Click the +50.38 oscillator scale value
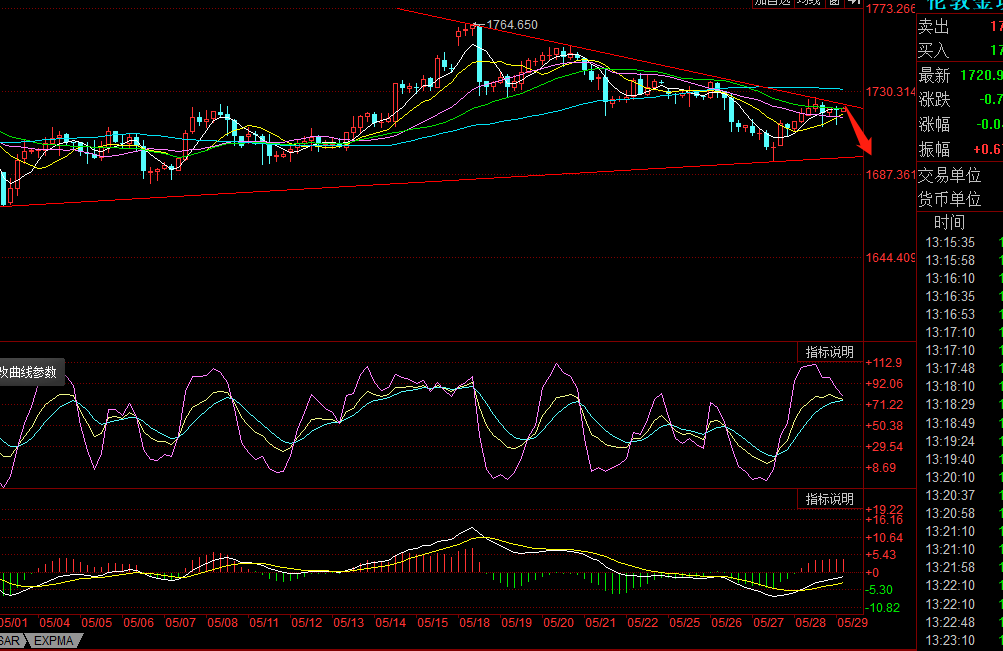The image size is (1003, 651). (884, 425)
